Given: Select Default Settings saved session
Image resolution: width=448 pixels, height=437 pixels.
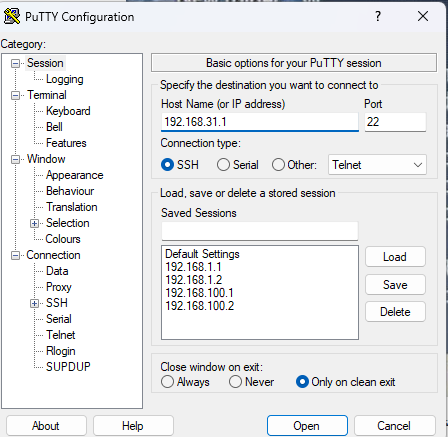Looking at the screenshot, I should (x=202, y=254).
